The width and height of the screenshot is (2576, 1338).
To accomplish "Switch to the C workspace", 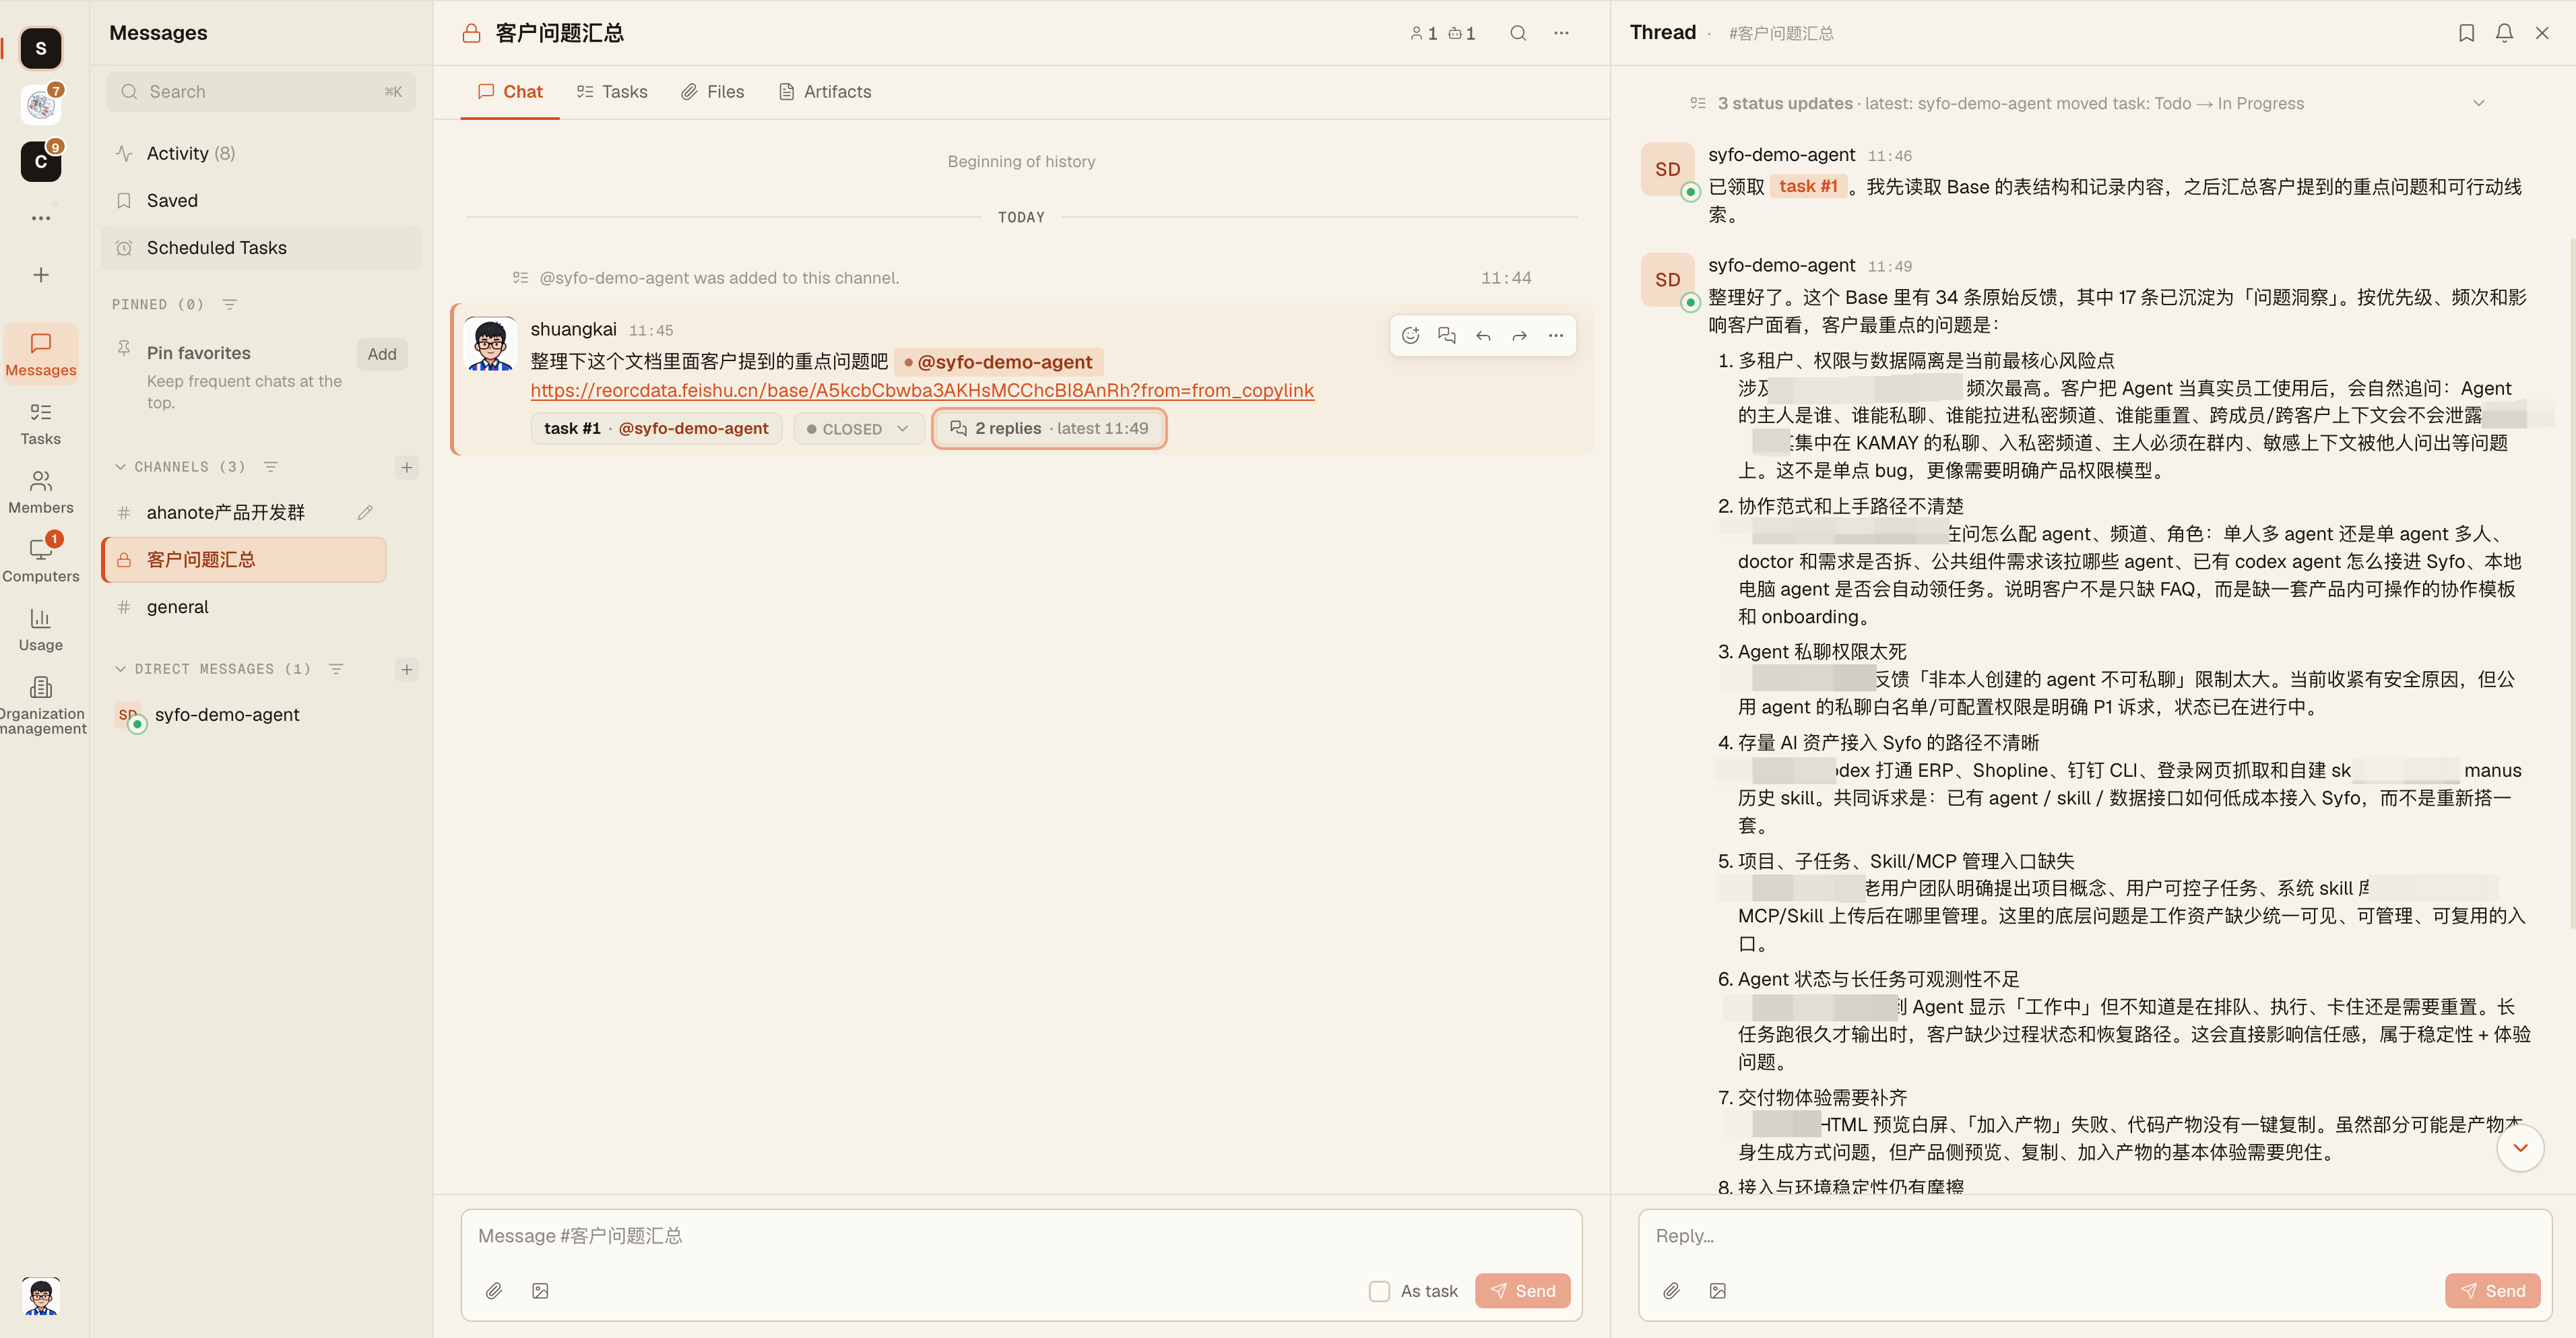I will [40, 161].
